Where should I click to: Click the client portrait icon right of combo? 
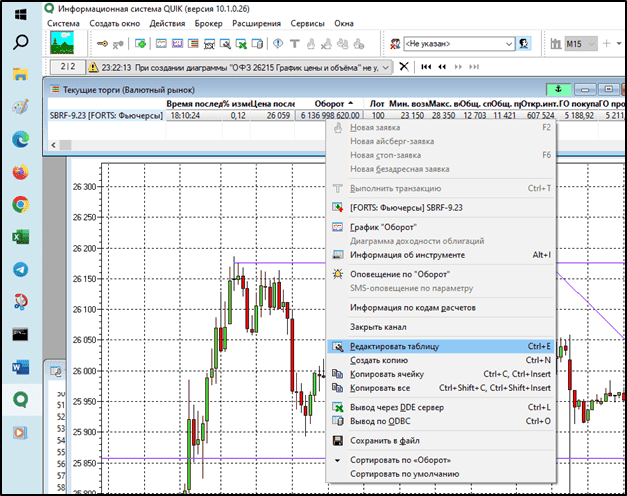(523, 43)
